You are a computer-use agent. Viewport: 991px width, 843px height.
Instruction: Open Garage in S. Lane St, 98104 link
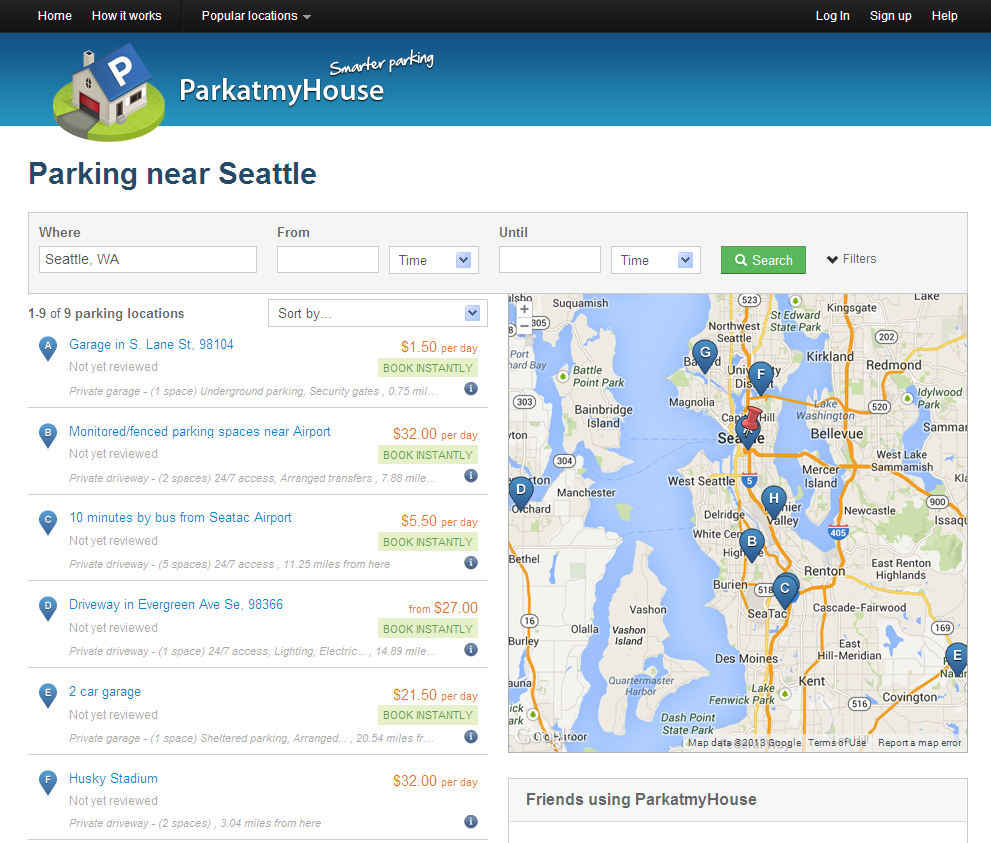click(151, 344)
